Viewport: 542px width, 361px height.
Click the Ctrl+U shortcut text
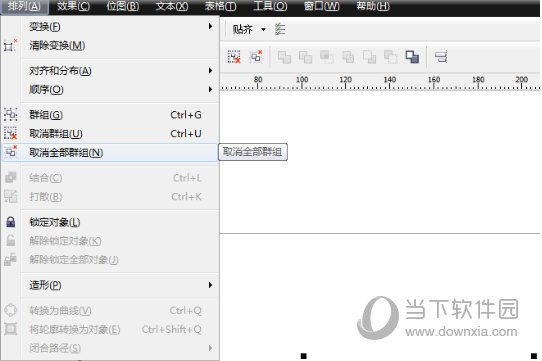(x=186, y=133)
